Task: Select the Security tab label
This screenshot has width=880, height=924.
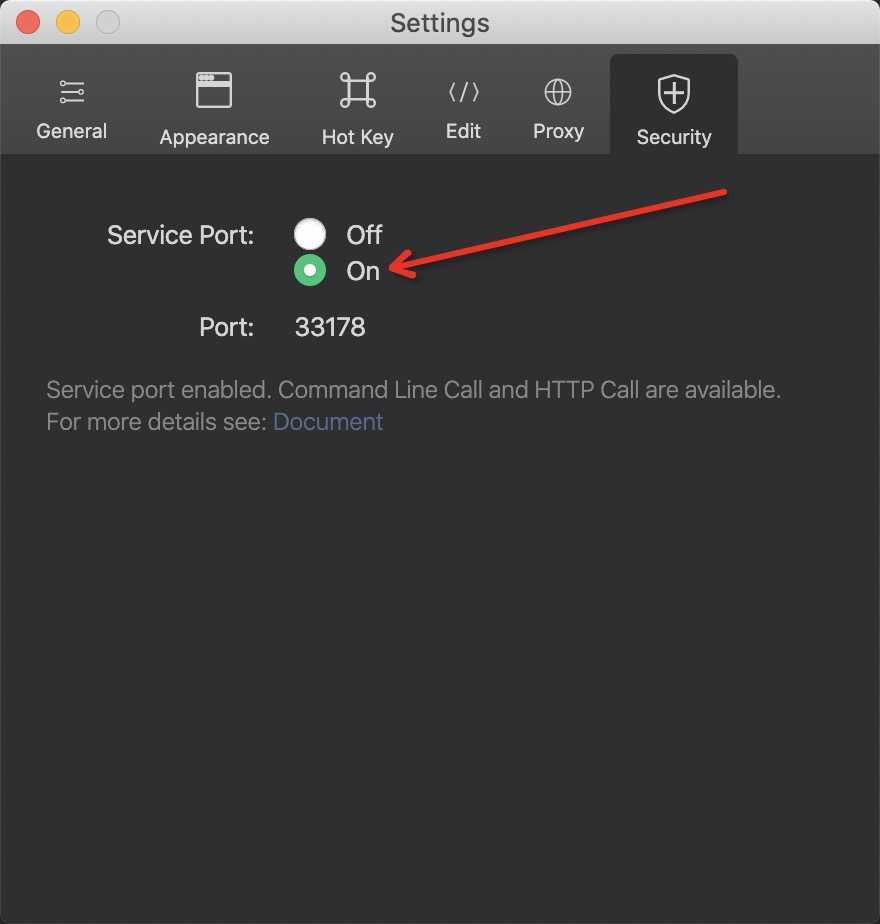Action: tap(674, 137)
